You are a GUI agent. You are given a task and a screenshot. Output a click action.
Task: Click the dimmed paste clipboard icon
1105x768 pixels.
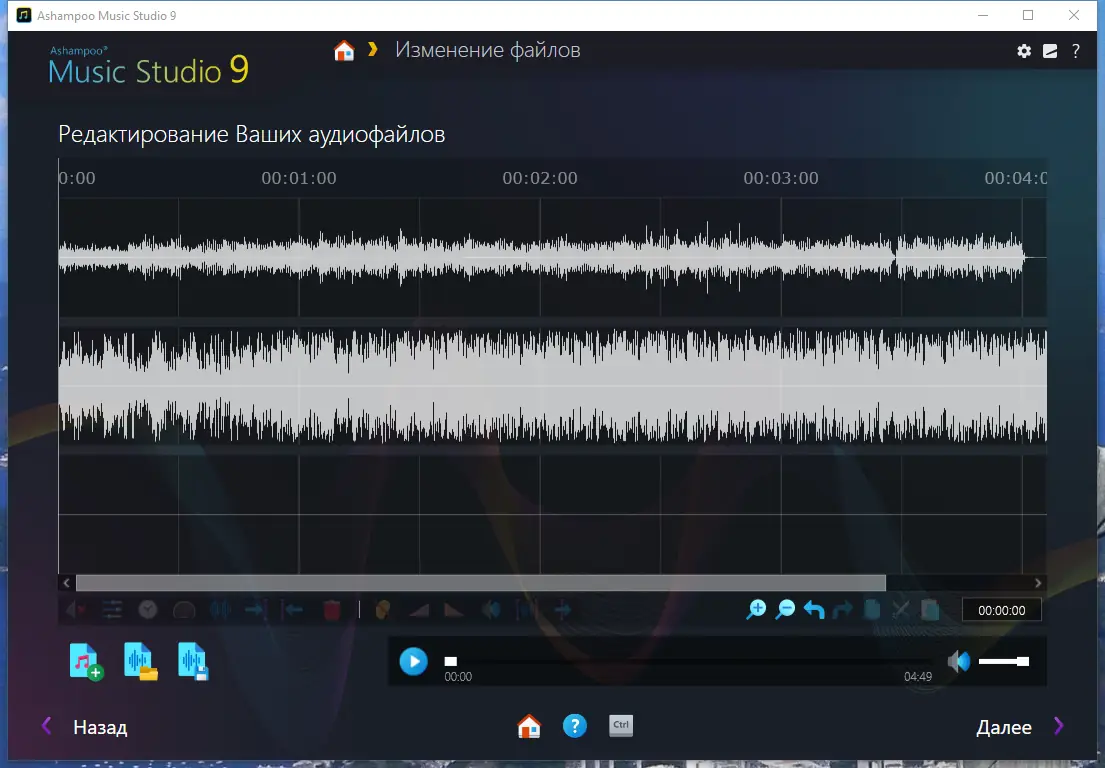click(930, 609)
